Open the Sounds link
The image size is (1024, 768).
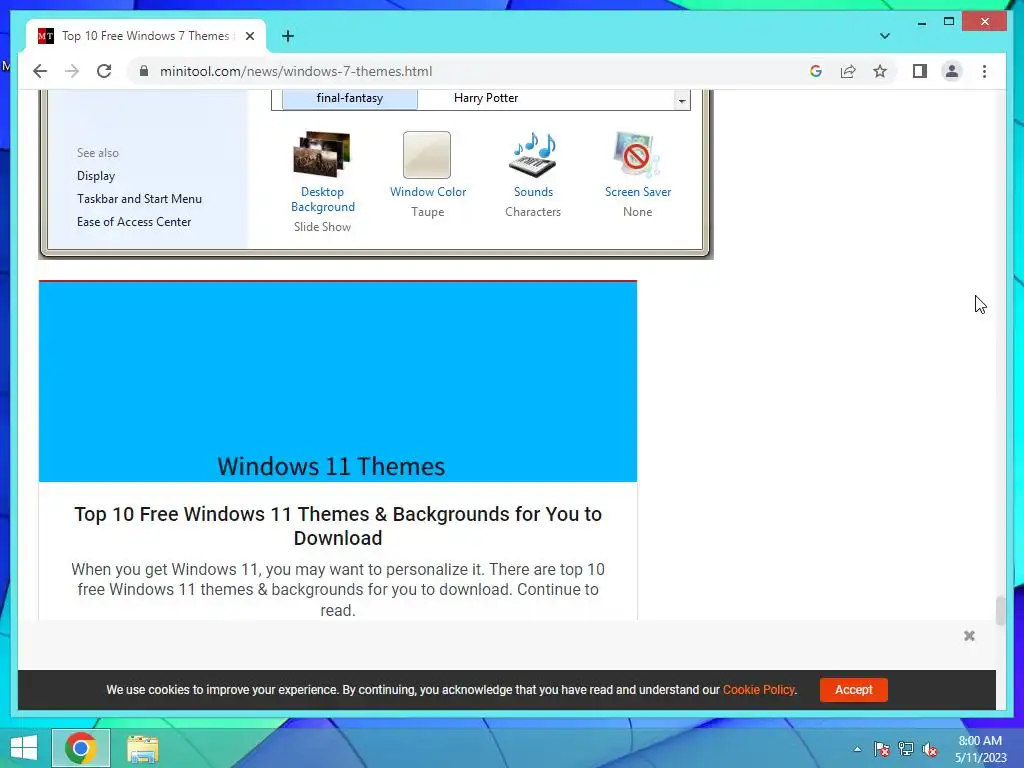pos(533,192)
